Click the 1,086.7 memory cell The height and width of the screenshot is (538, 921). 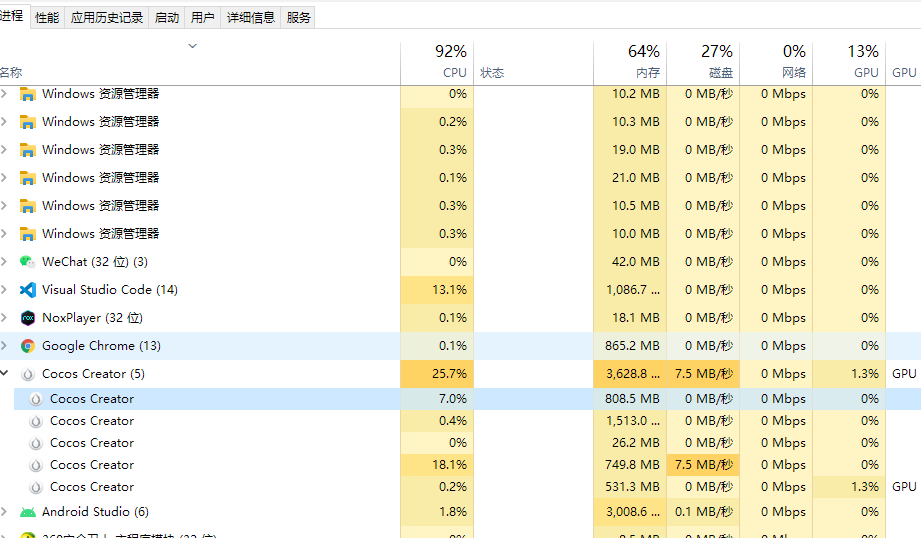[x=630, y=290]
